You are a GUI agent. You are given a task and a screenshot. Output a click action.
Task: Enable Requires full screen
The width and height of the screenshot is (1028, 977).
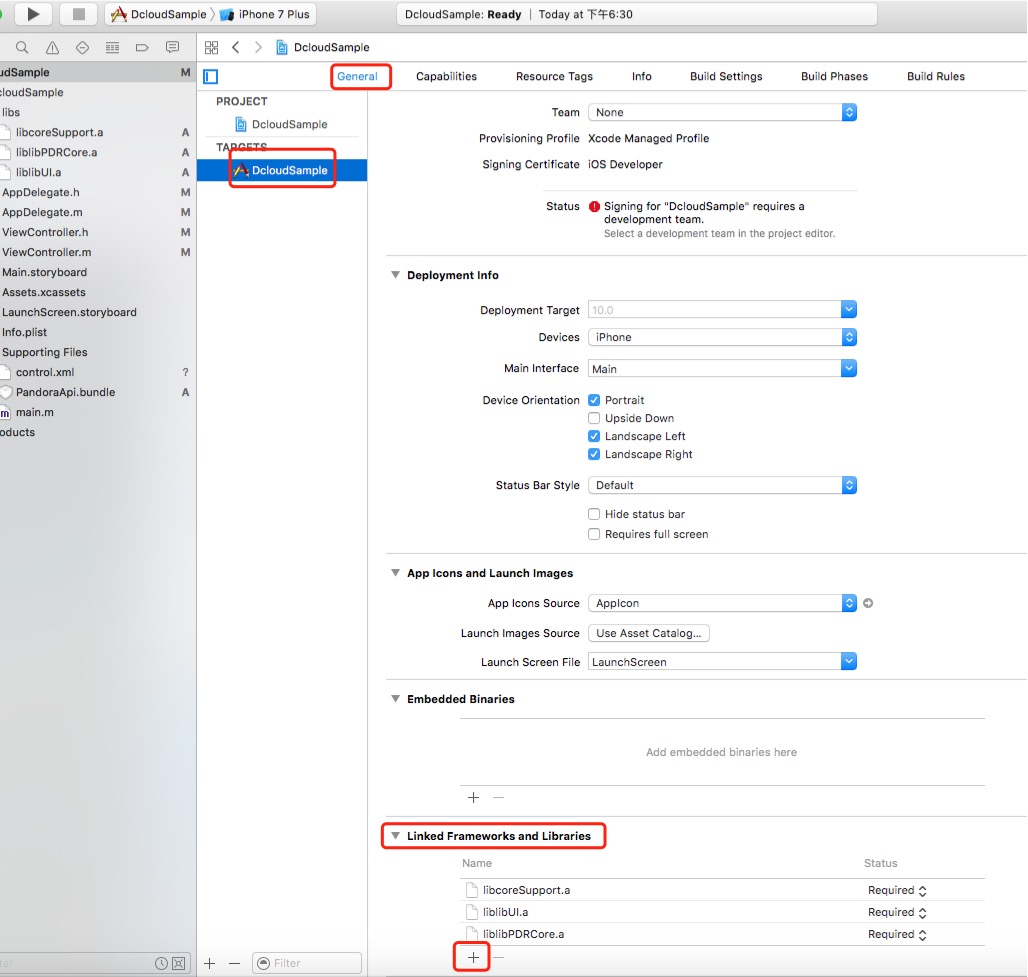click(594, 534)
